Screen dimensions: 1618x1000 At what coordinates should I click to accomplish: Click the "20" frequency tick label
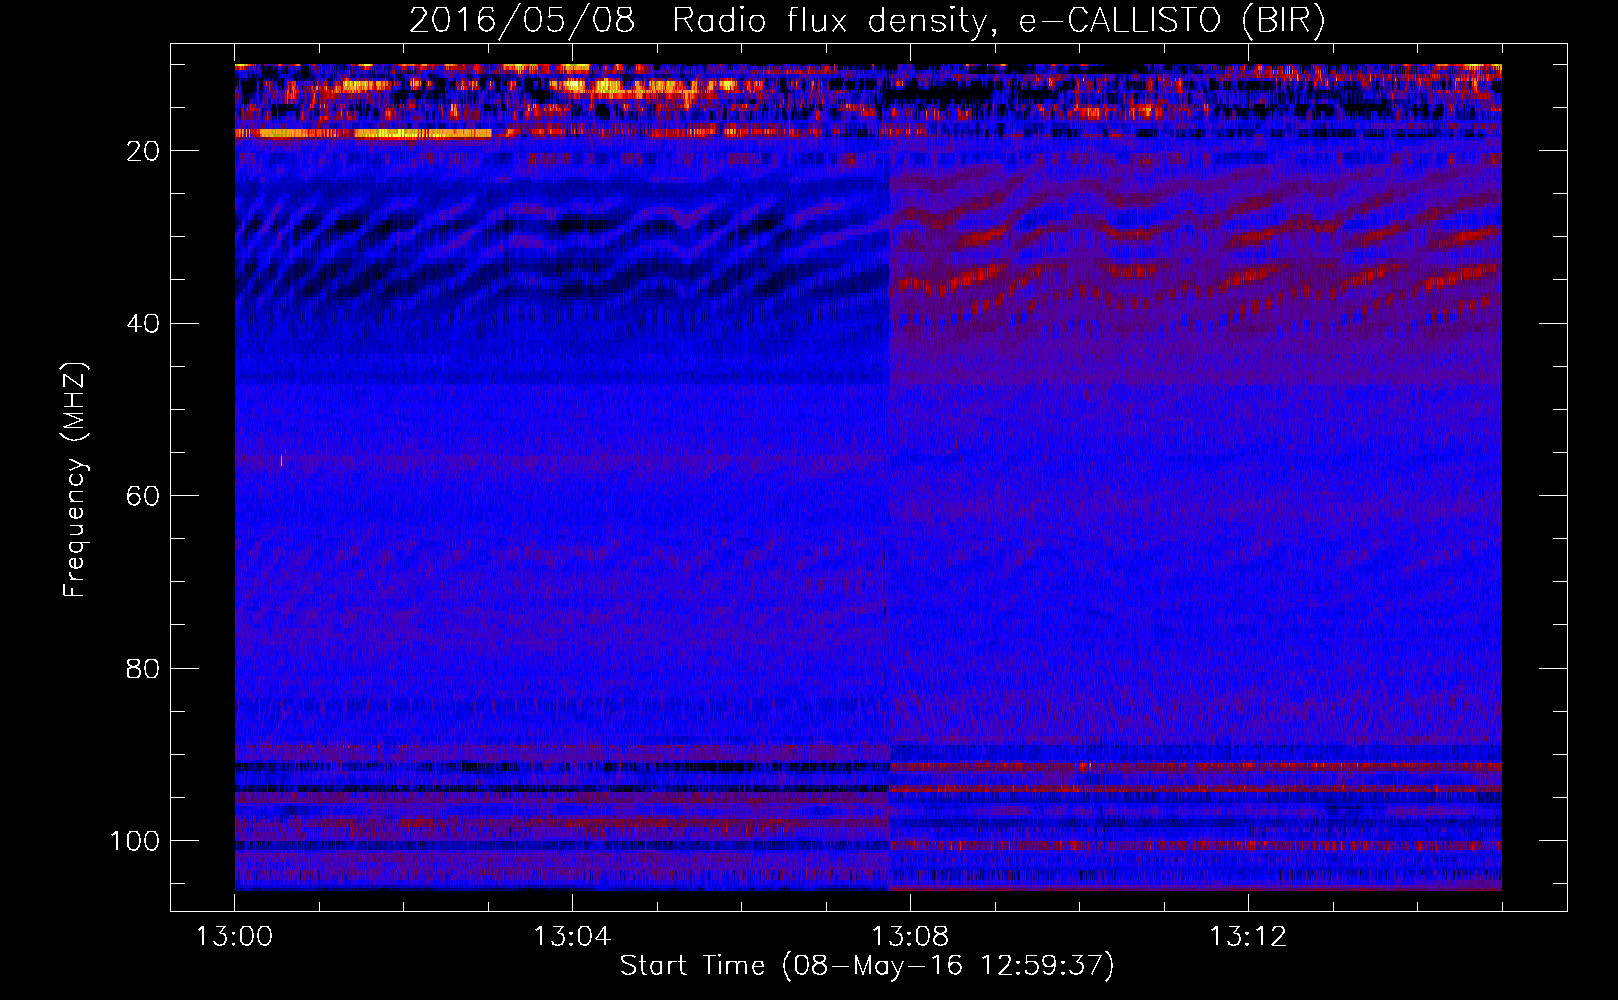pyautogui.click(x=143, y=151)
